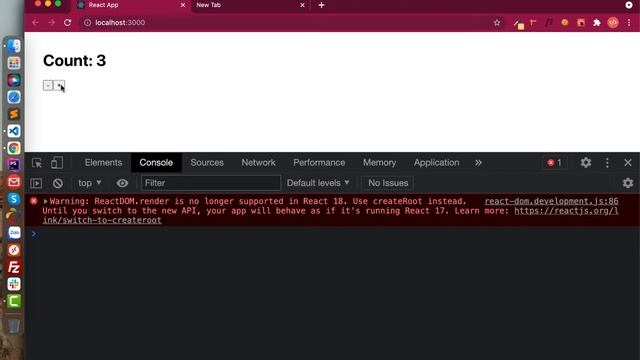Screen dimensions: 640x360
Task: Click the minus decrement button
Action: point(48,85)
